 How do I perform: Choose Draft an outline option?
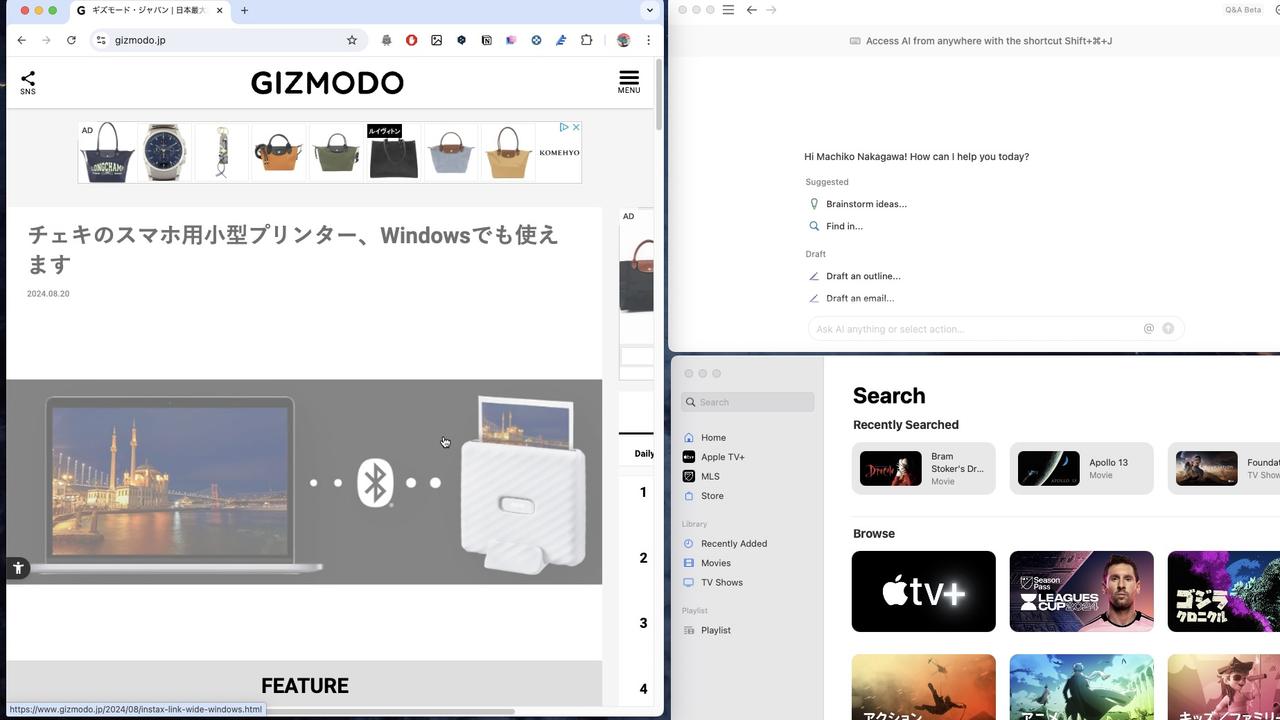click(863, 276)
